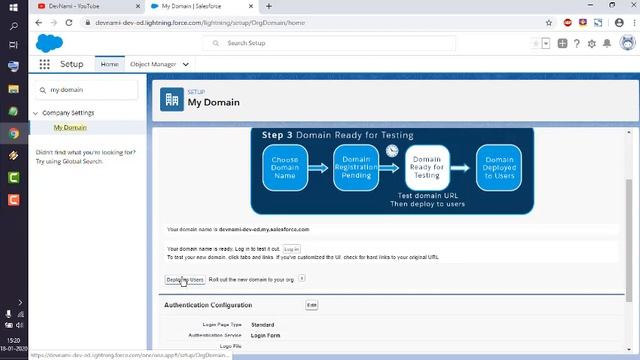Click the Standard login page type value
640x360 pixels.
[262, 325]
